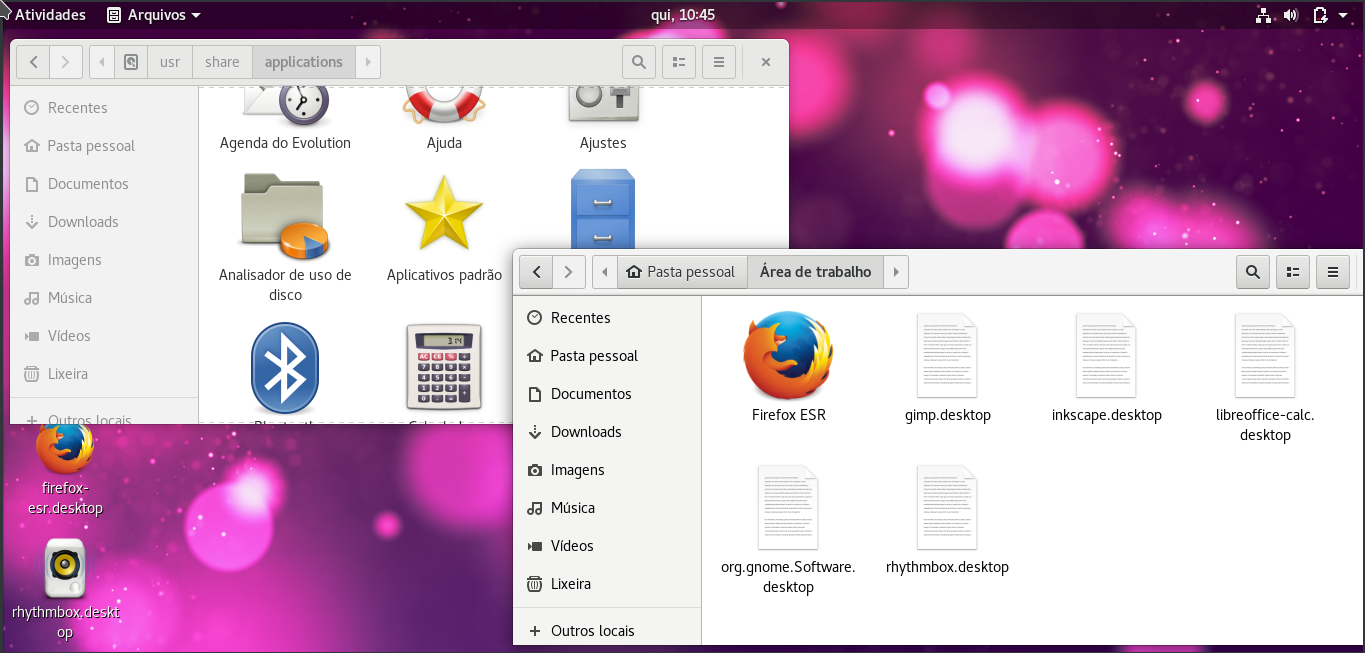Image resolution: width=1365 pixels, height=653 pixels.
Task: Open the system status menu arrow
Action: 1342,14
